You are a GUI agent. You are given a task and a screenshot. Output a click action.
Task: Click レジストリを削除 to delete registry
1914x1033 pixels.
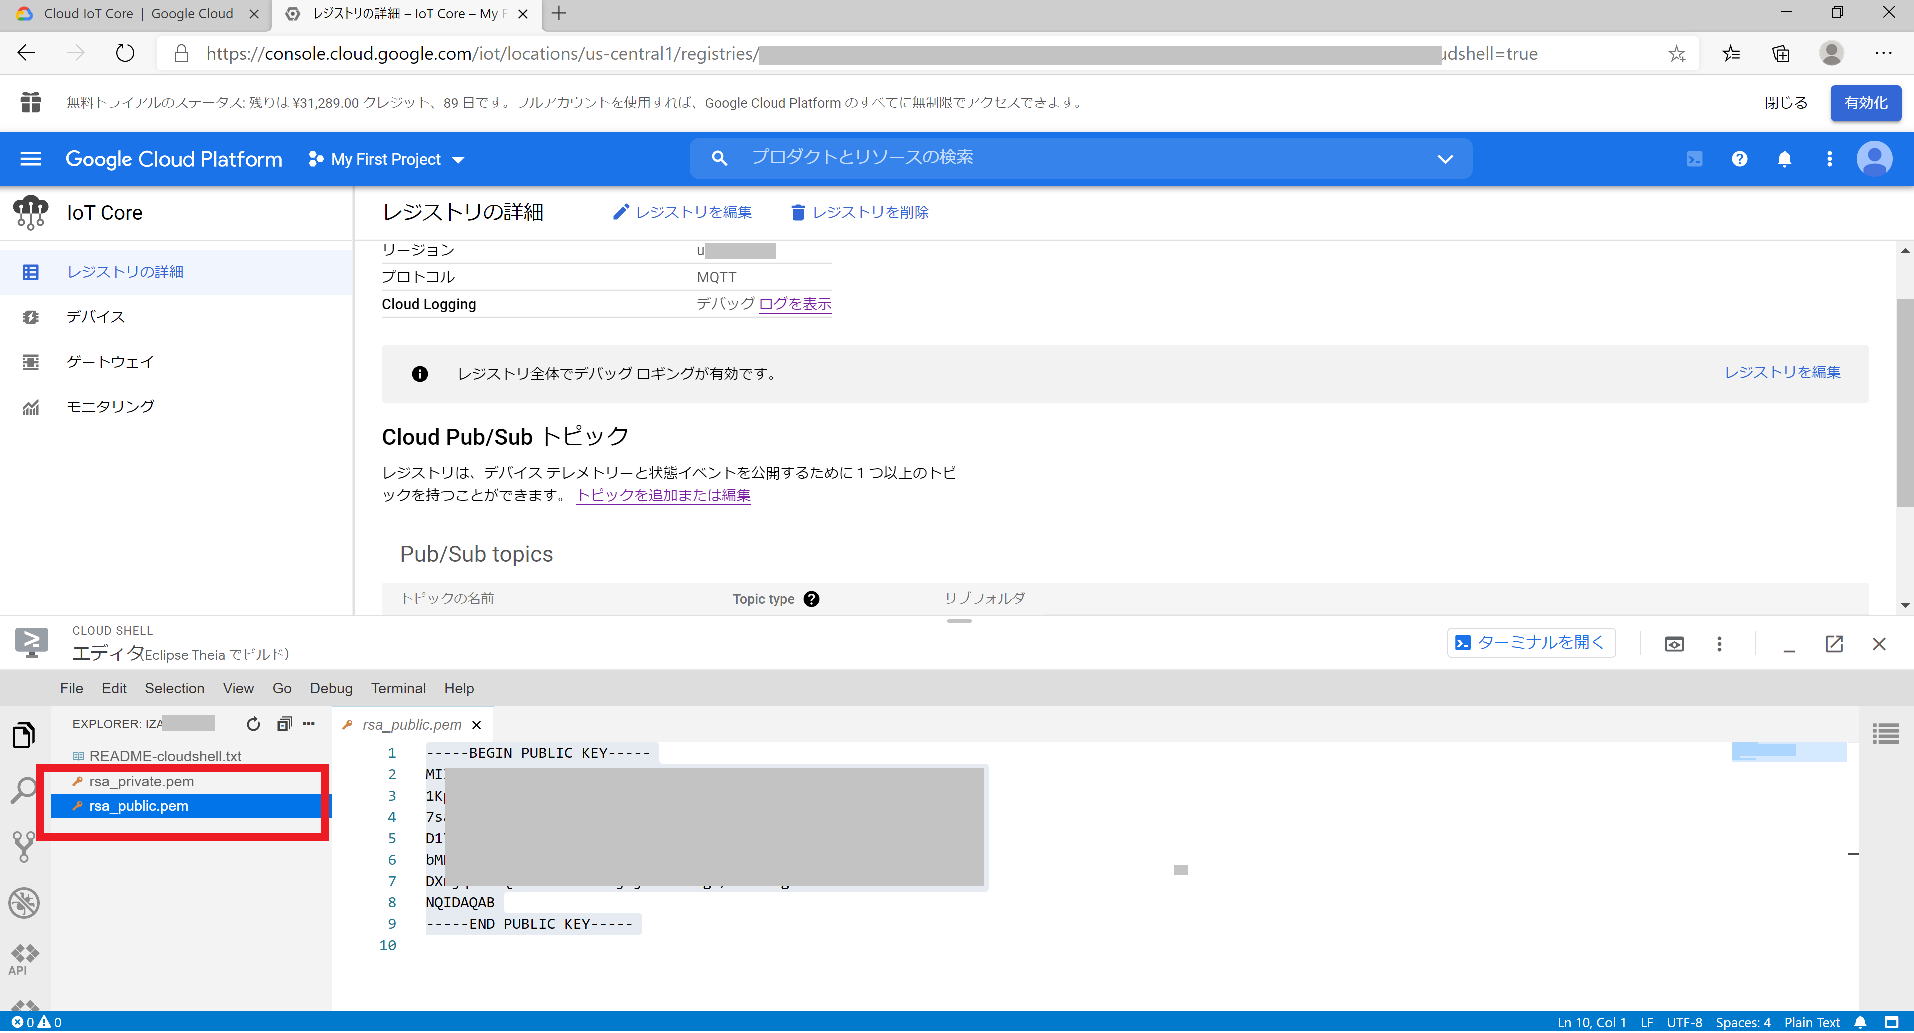(859, 212)
